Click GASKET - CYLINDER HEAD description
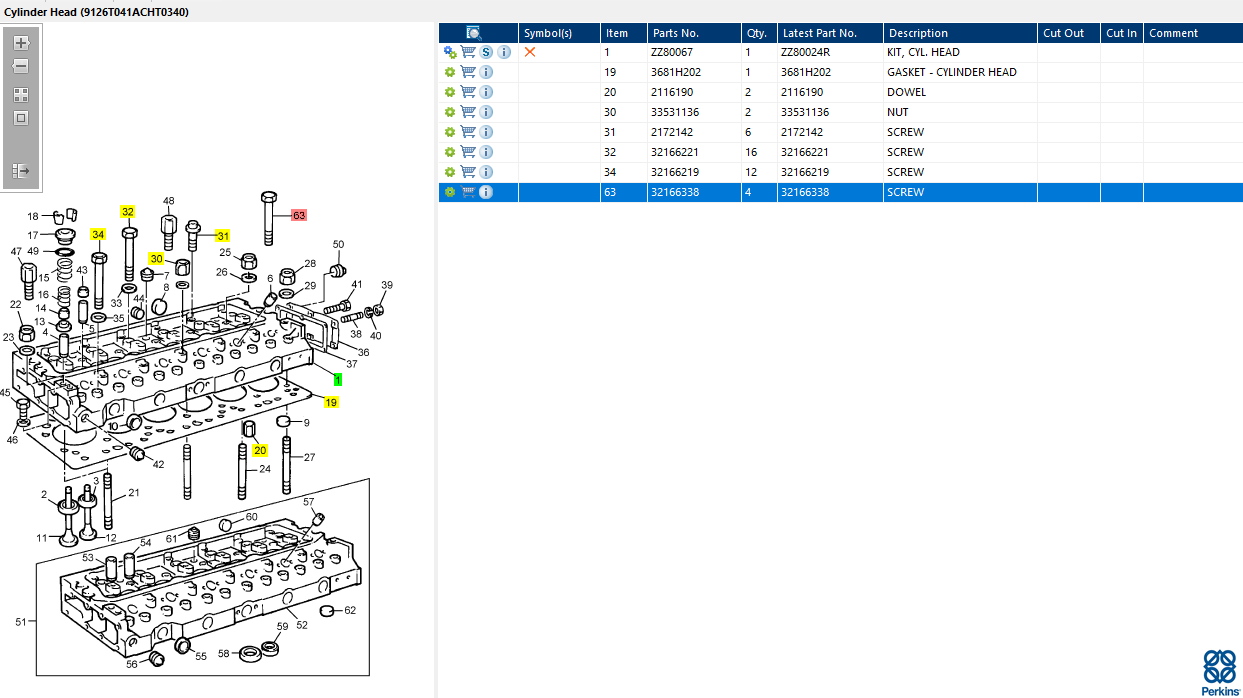1243x698 pixels. (952, 72)
